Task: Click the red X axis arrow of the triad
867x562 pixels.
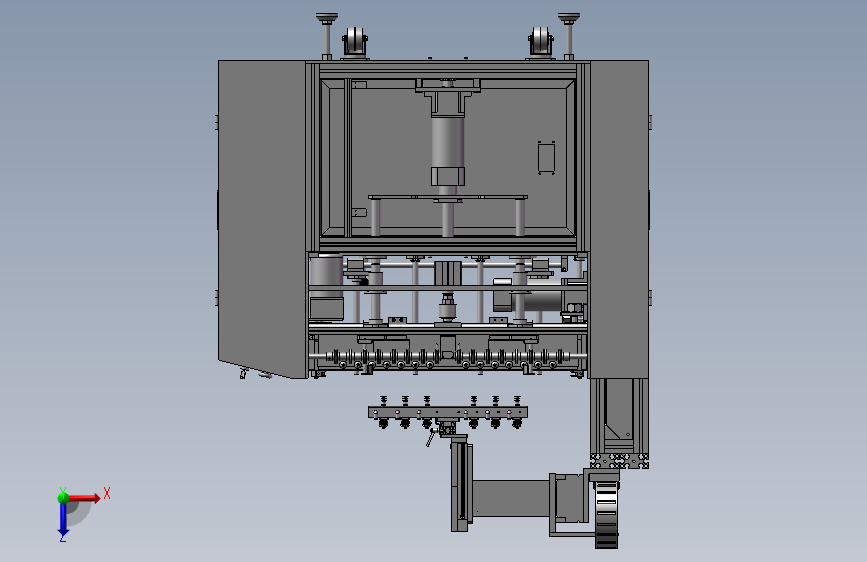Action: point(85,498)
